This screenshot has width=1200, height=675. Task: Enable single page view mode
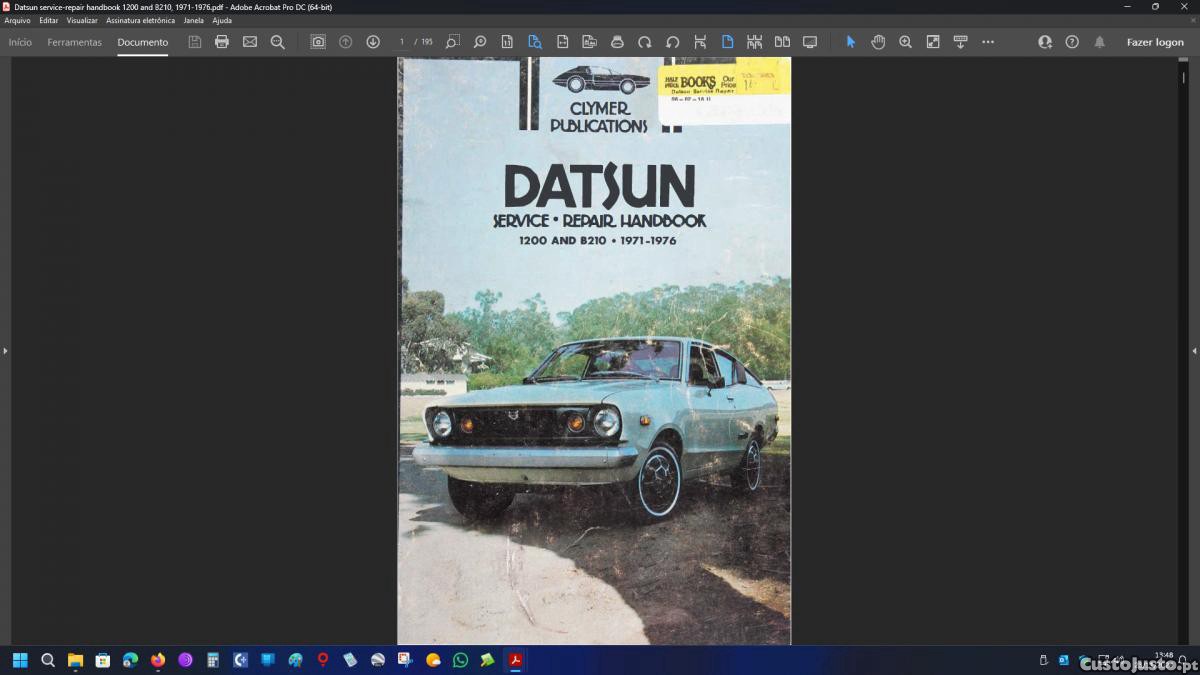pos(727,42)
